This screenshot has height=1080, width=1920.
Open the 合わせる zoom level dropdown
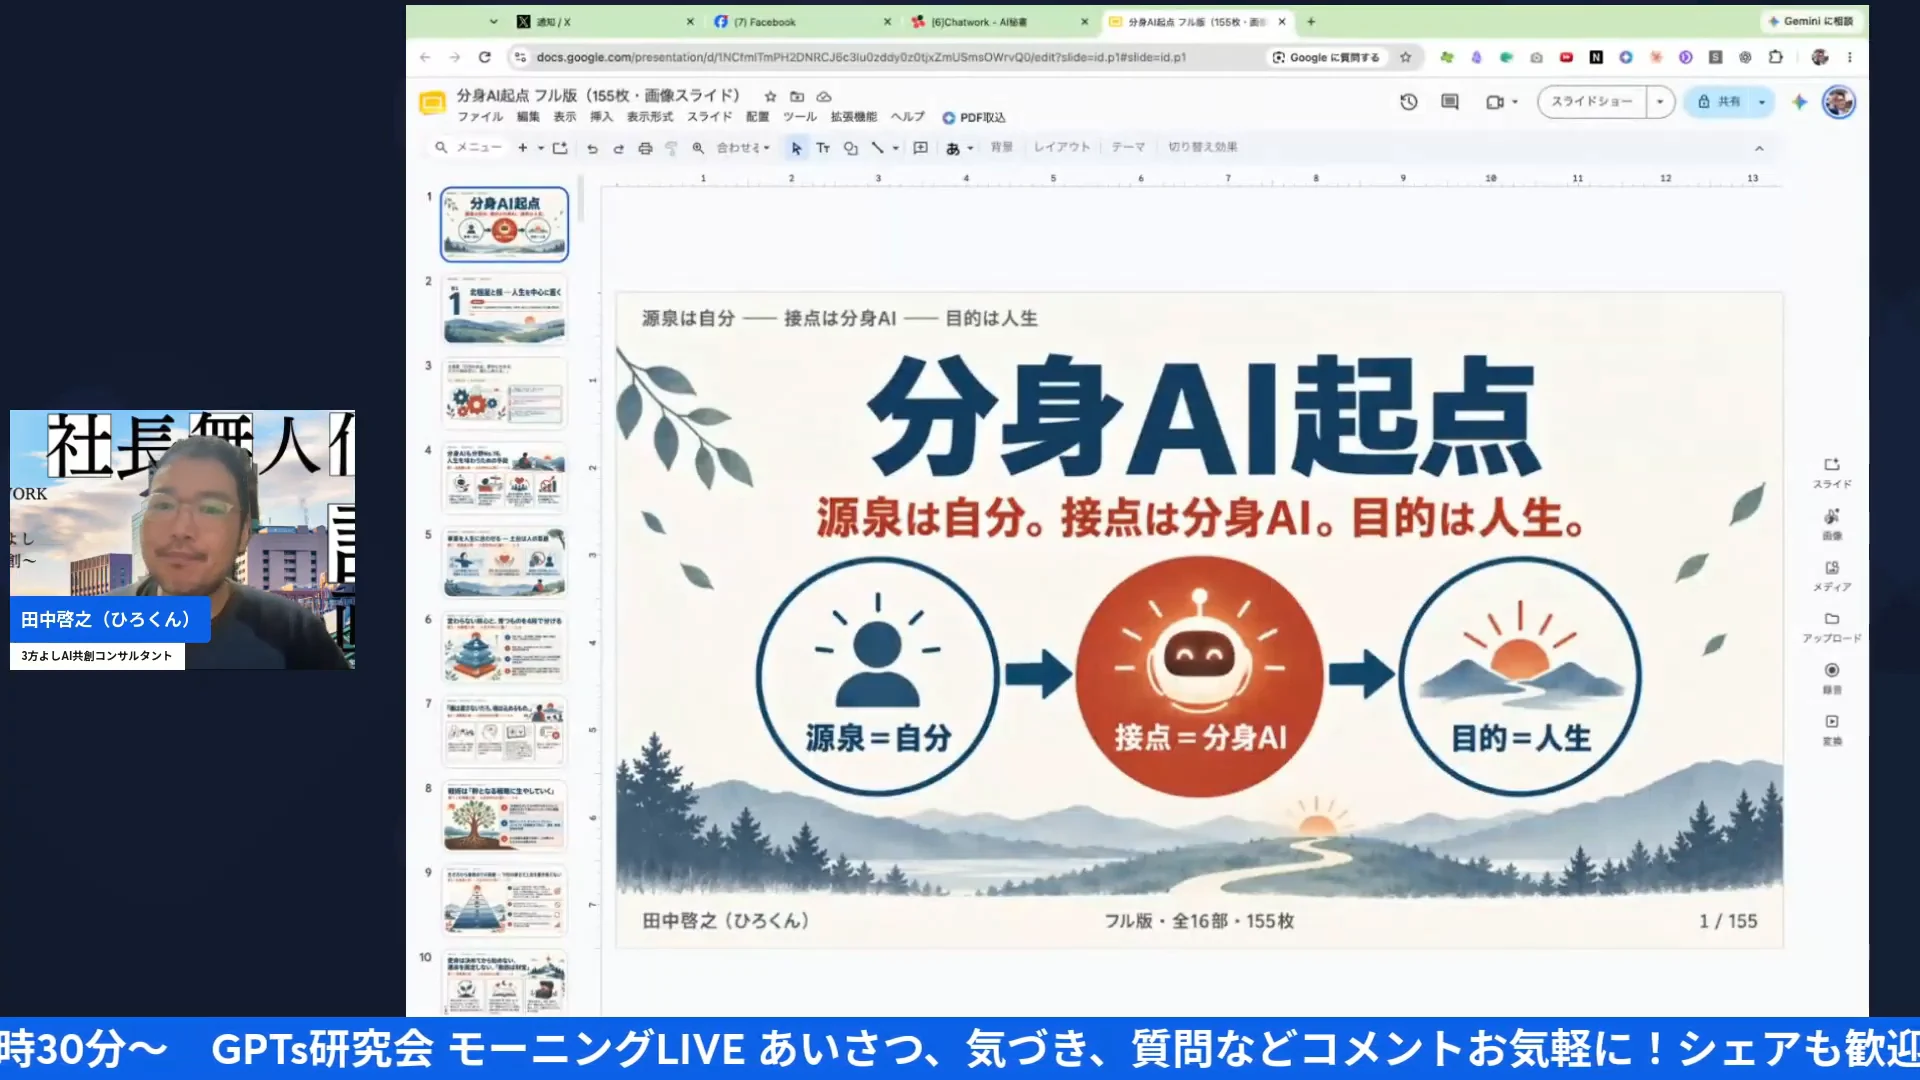point(743,148)
